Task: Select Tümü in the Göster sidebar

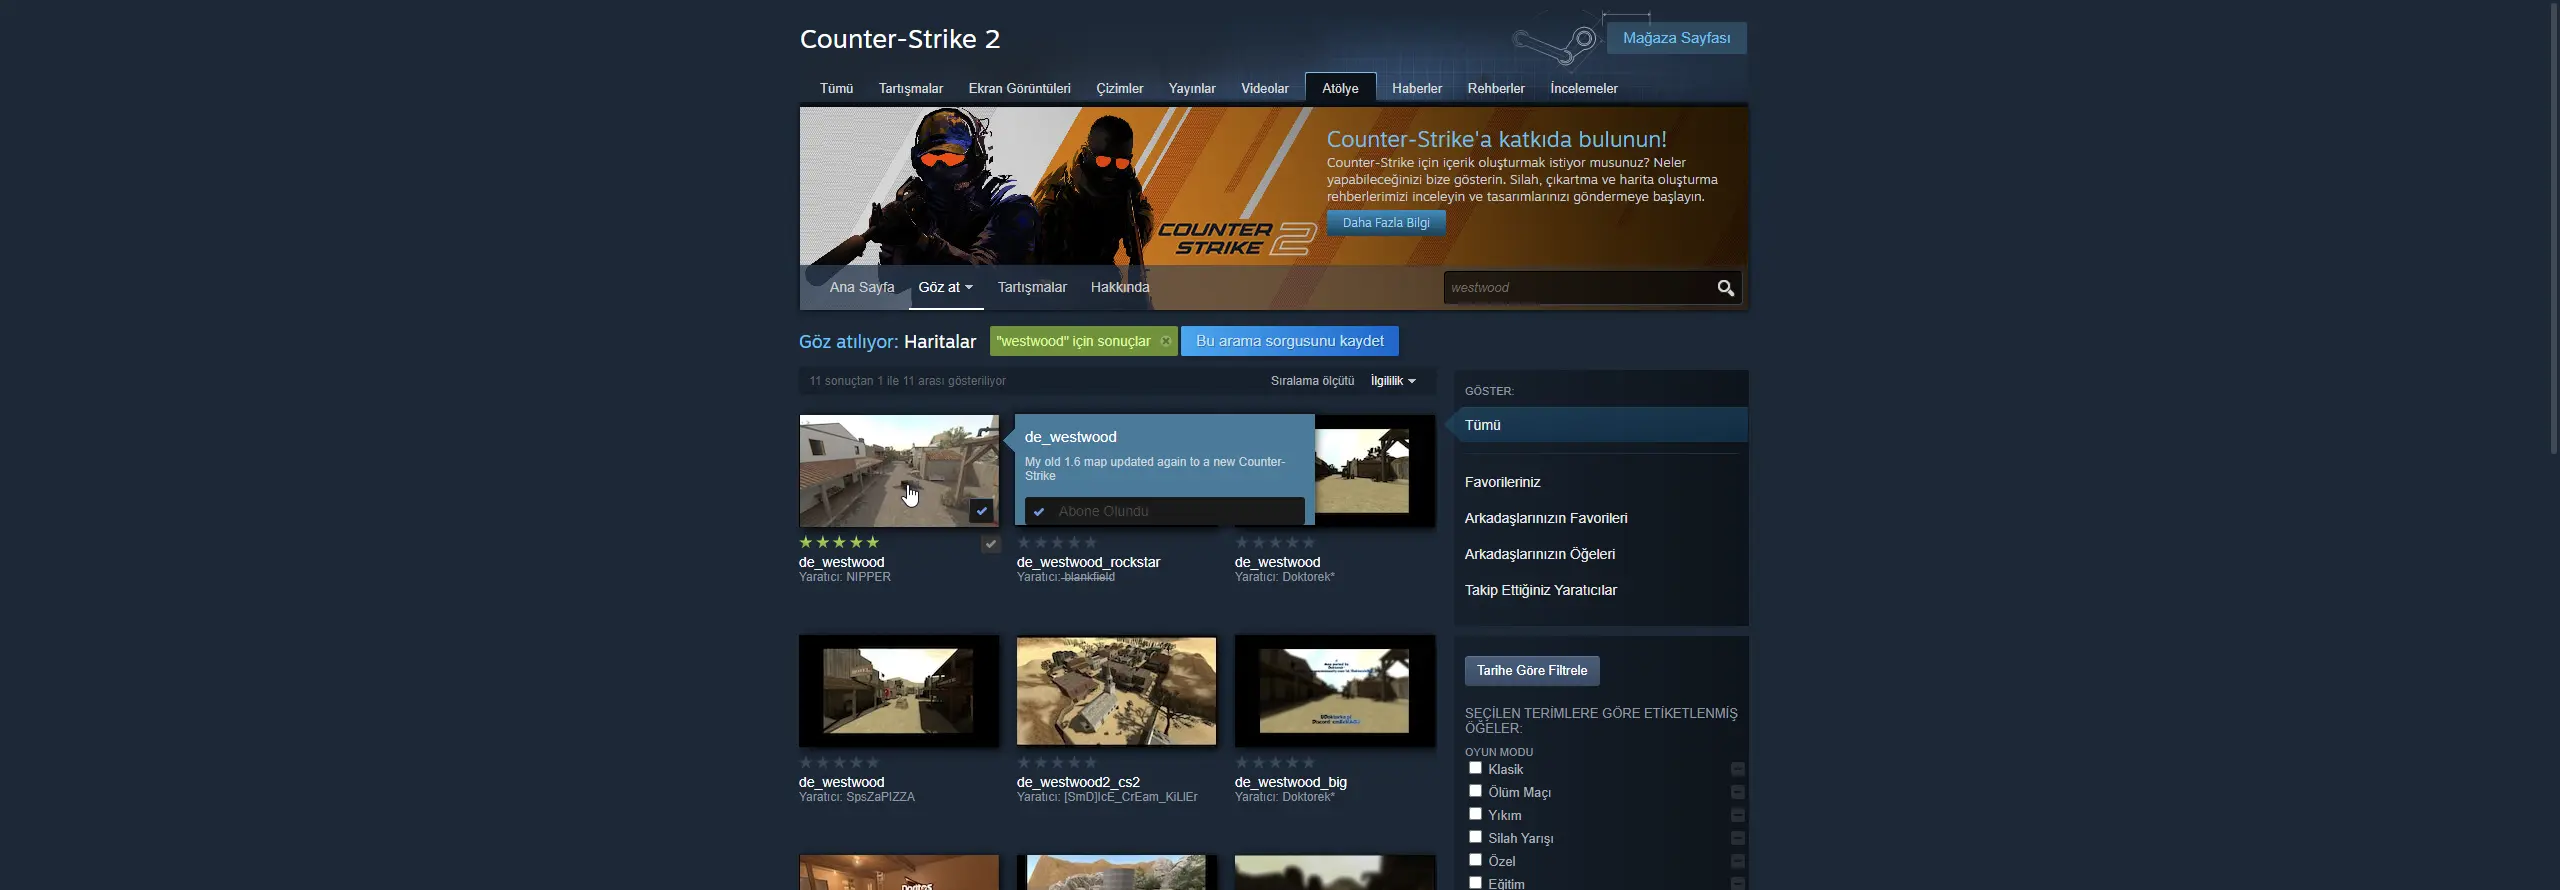Action: (1601, 425)
